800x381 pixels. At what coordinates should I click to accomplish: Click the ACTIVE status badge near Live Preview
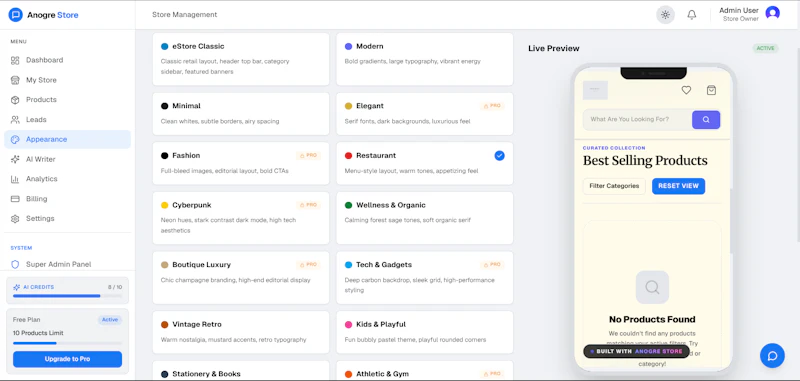point(765,48)
